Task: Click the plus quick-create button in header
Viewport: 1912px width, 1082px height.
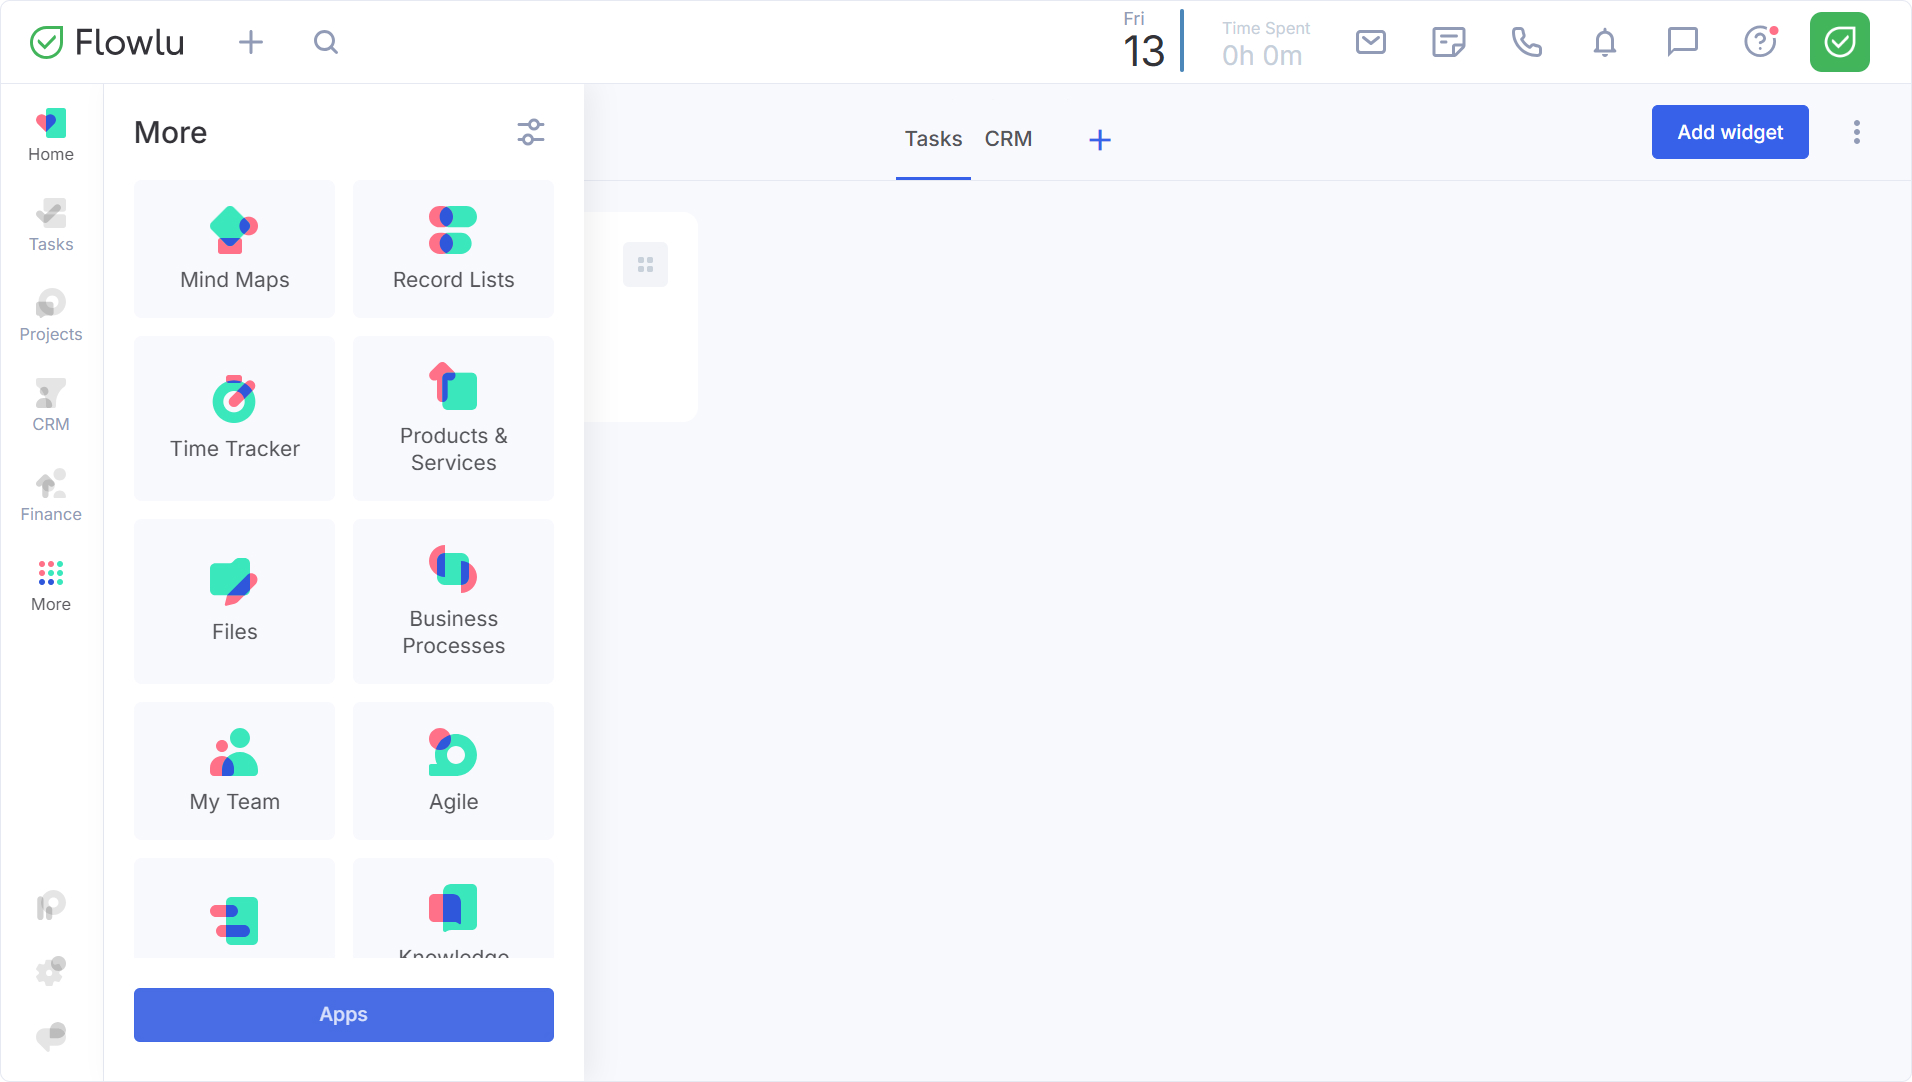Action: point(251,42)
